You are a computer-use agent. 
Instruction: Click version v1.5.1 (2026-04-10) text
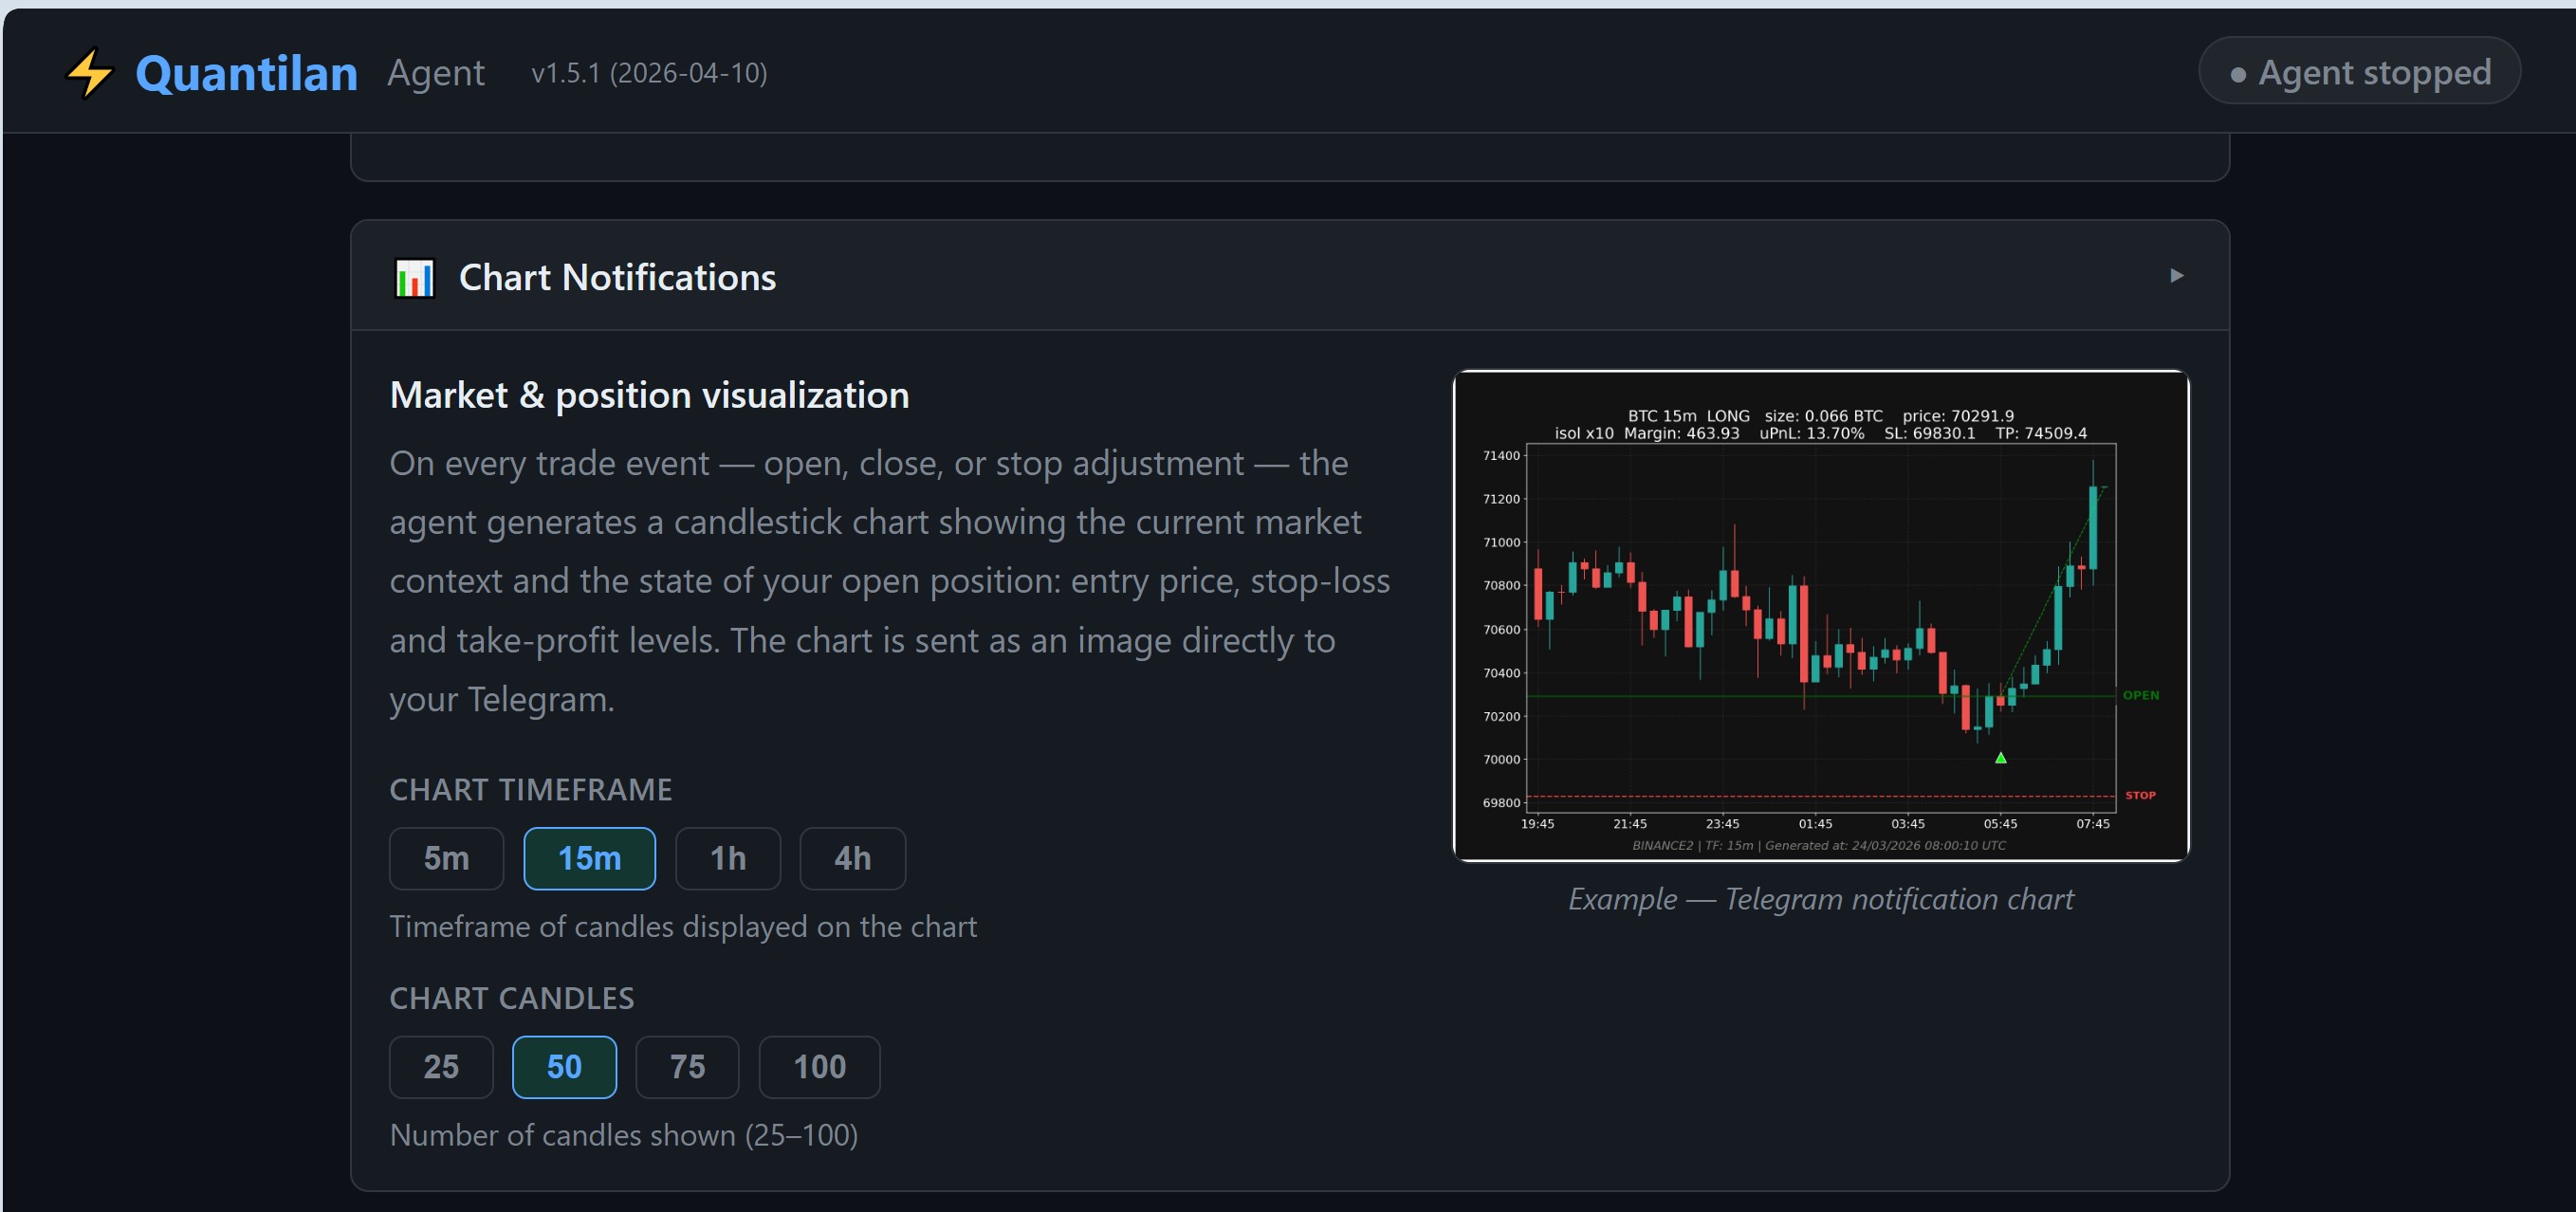649,73
